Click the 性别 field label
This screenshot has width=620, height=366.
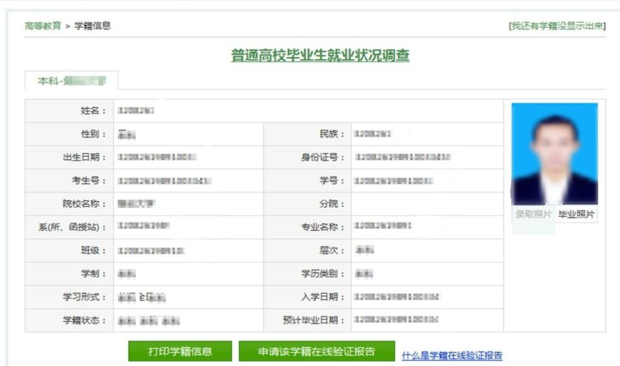(x=93, y=134)
